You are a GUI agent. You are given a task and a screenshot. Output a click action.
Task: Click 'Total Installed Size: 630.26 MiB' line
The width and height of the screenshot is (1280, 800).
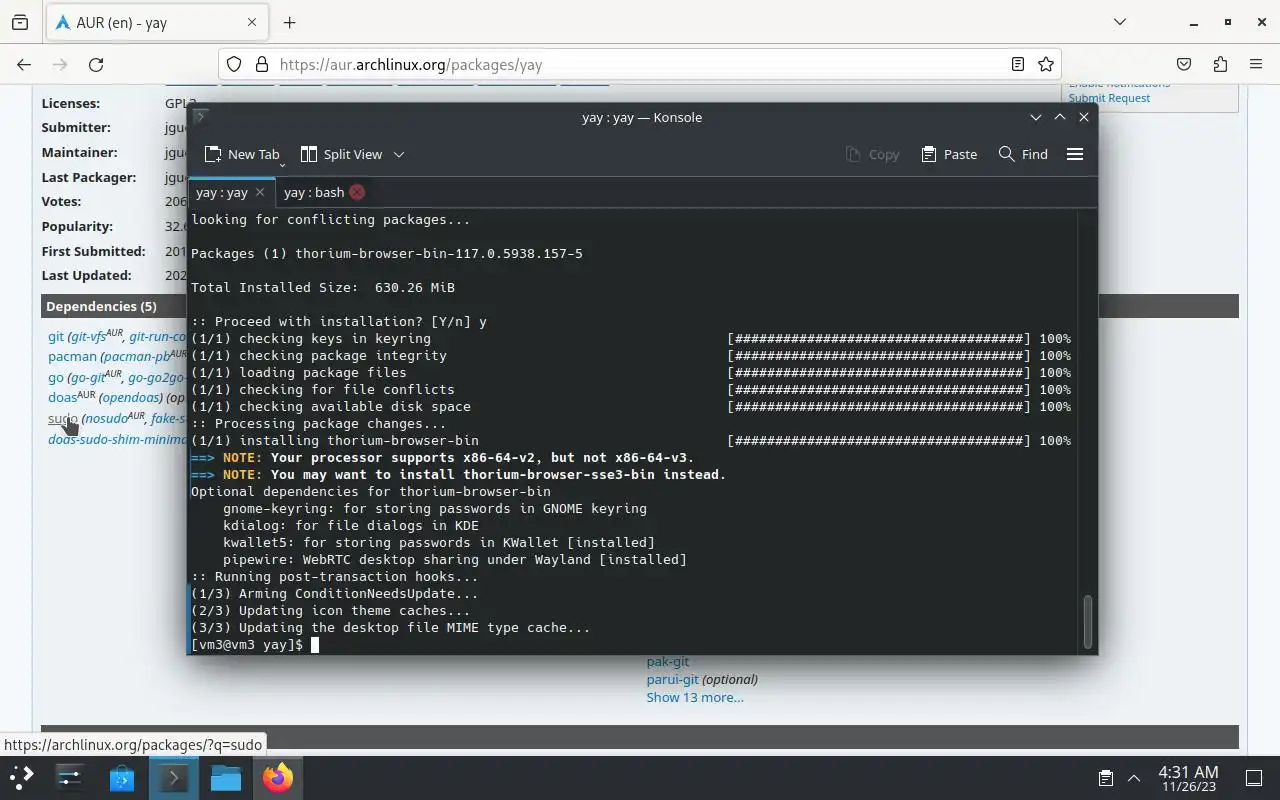323,287
